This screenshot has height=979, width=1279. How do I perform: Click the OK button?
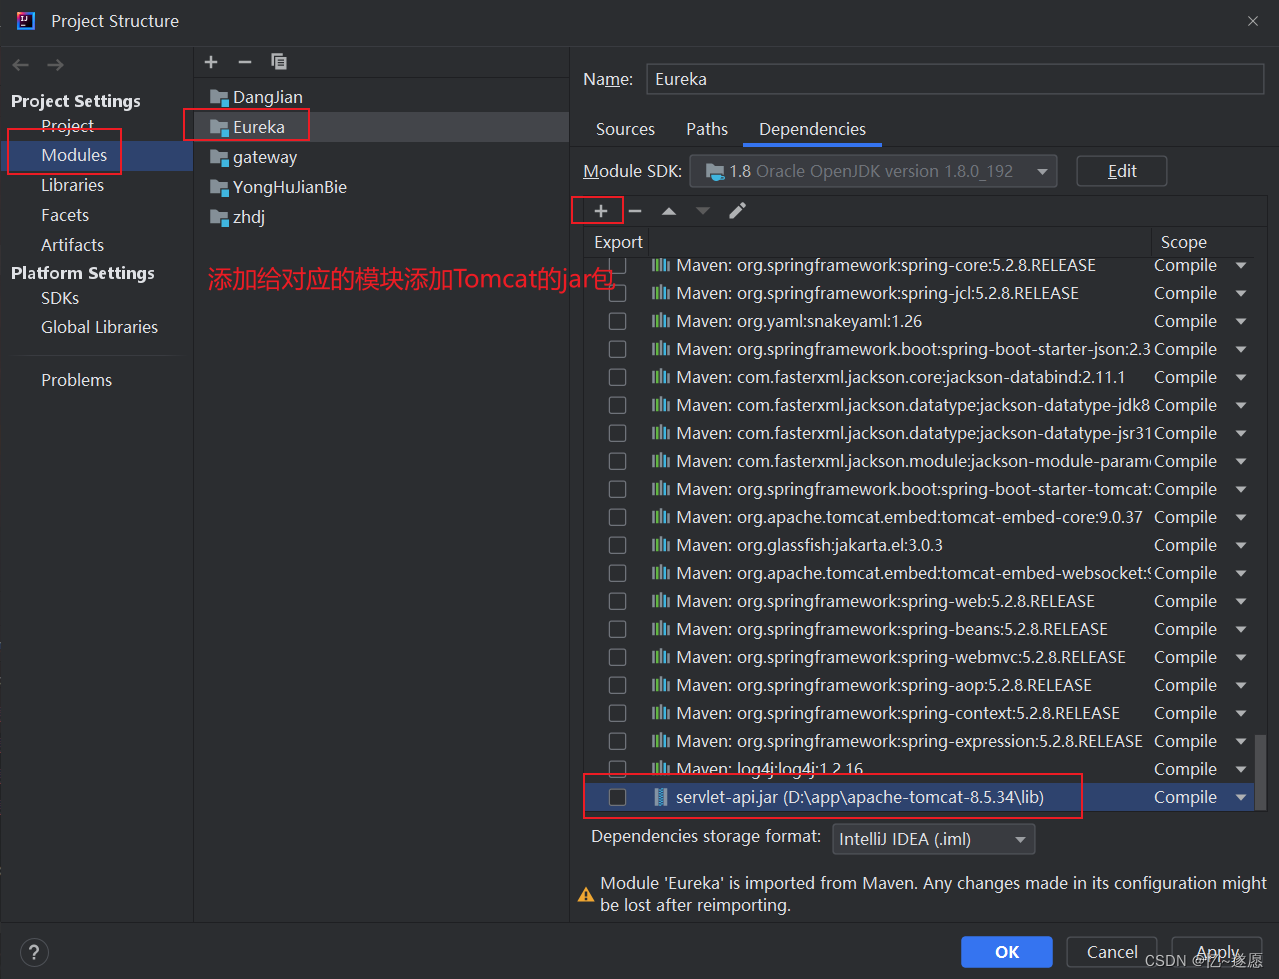pos(1006,952)
